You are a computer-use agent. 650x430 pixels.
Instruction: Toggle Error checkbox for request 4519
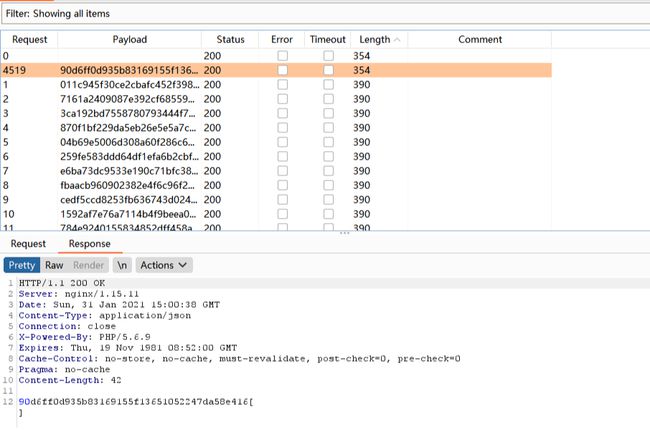click(283, 71)
